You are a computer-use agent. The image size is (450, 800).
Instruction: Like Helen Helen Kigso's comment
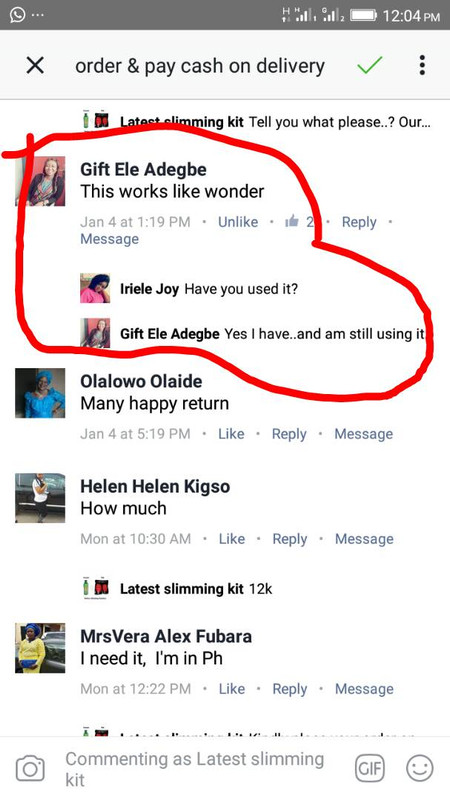[232, 539]
